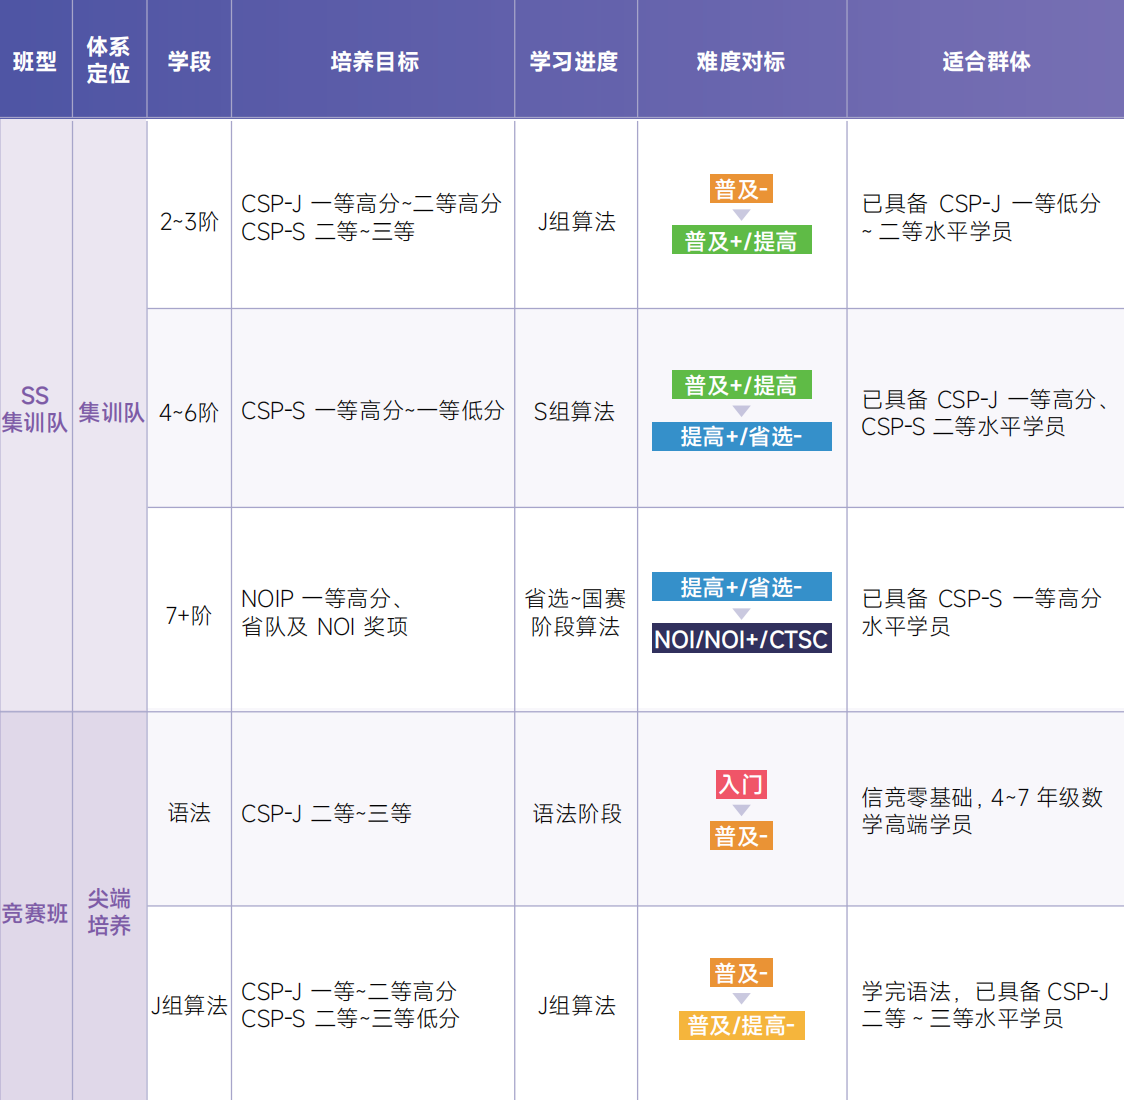
Task: Click the red 入门 difficulty badge
Action: [741, 784]
